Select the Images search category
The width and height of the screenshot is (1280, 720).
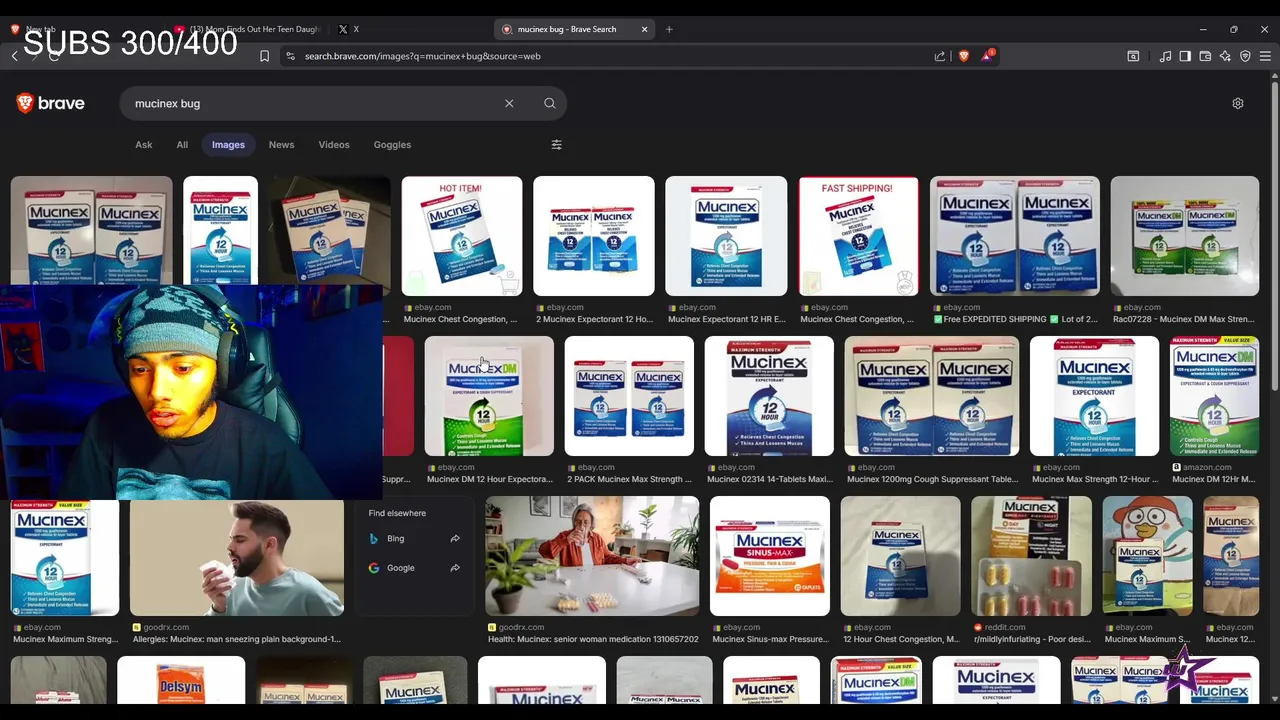pyautogui.click(x=228, y=145)
